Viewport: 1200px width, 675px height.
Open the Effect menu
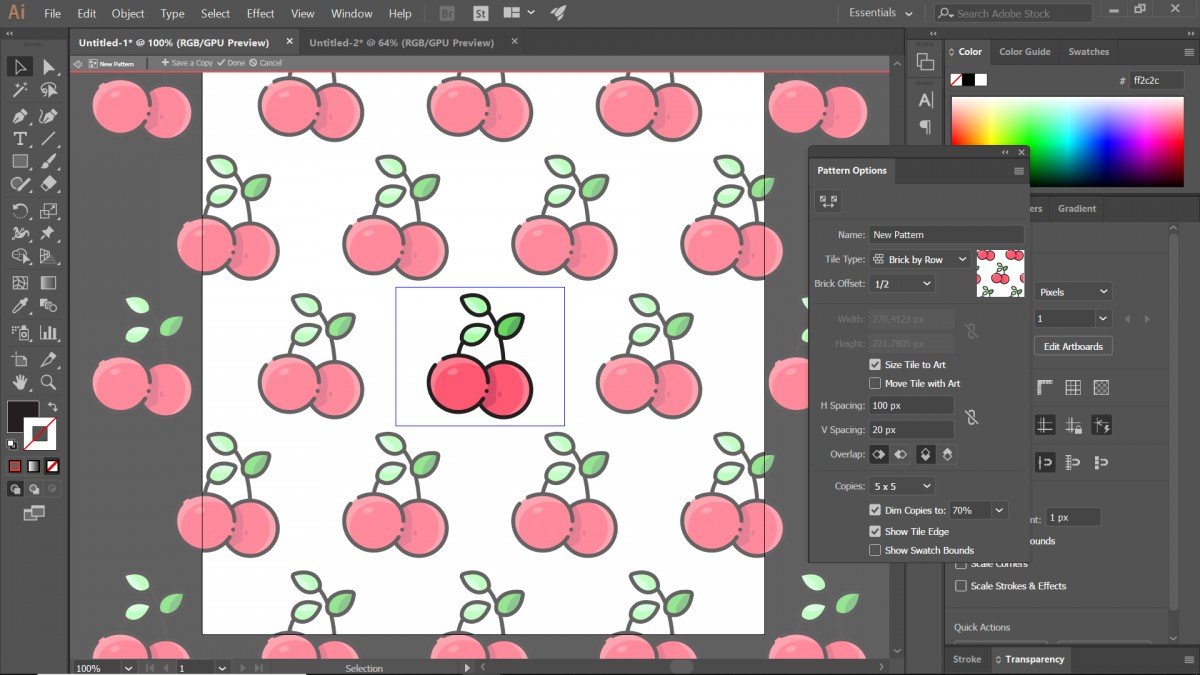(260, 14)
